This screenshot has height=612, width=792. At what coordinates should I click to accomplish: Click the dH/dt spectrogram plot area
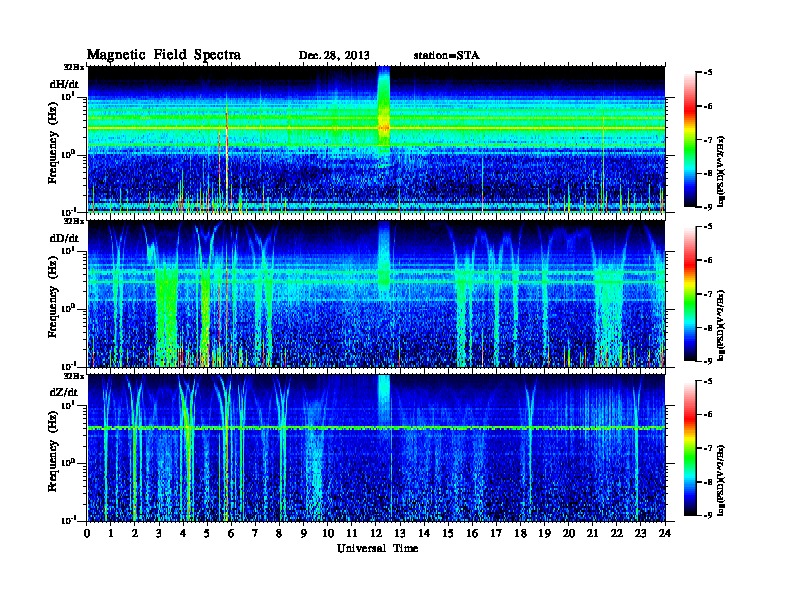pos(376,139)
